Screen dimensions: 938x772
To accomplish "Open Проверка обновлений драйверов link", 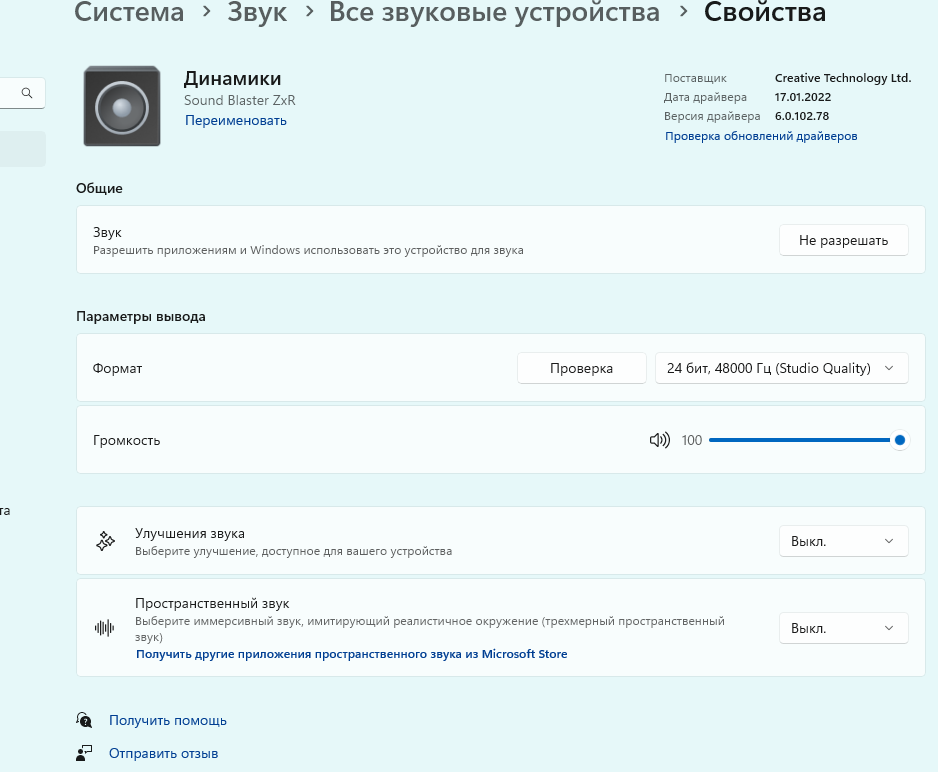I will [761, 136].
